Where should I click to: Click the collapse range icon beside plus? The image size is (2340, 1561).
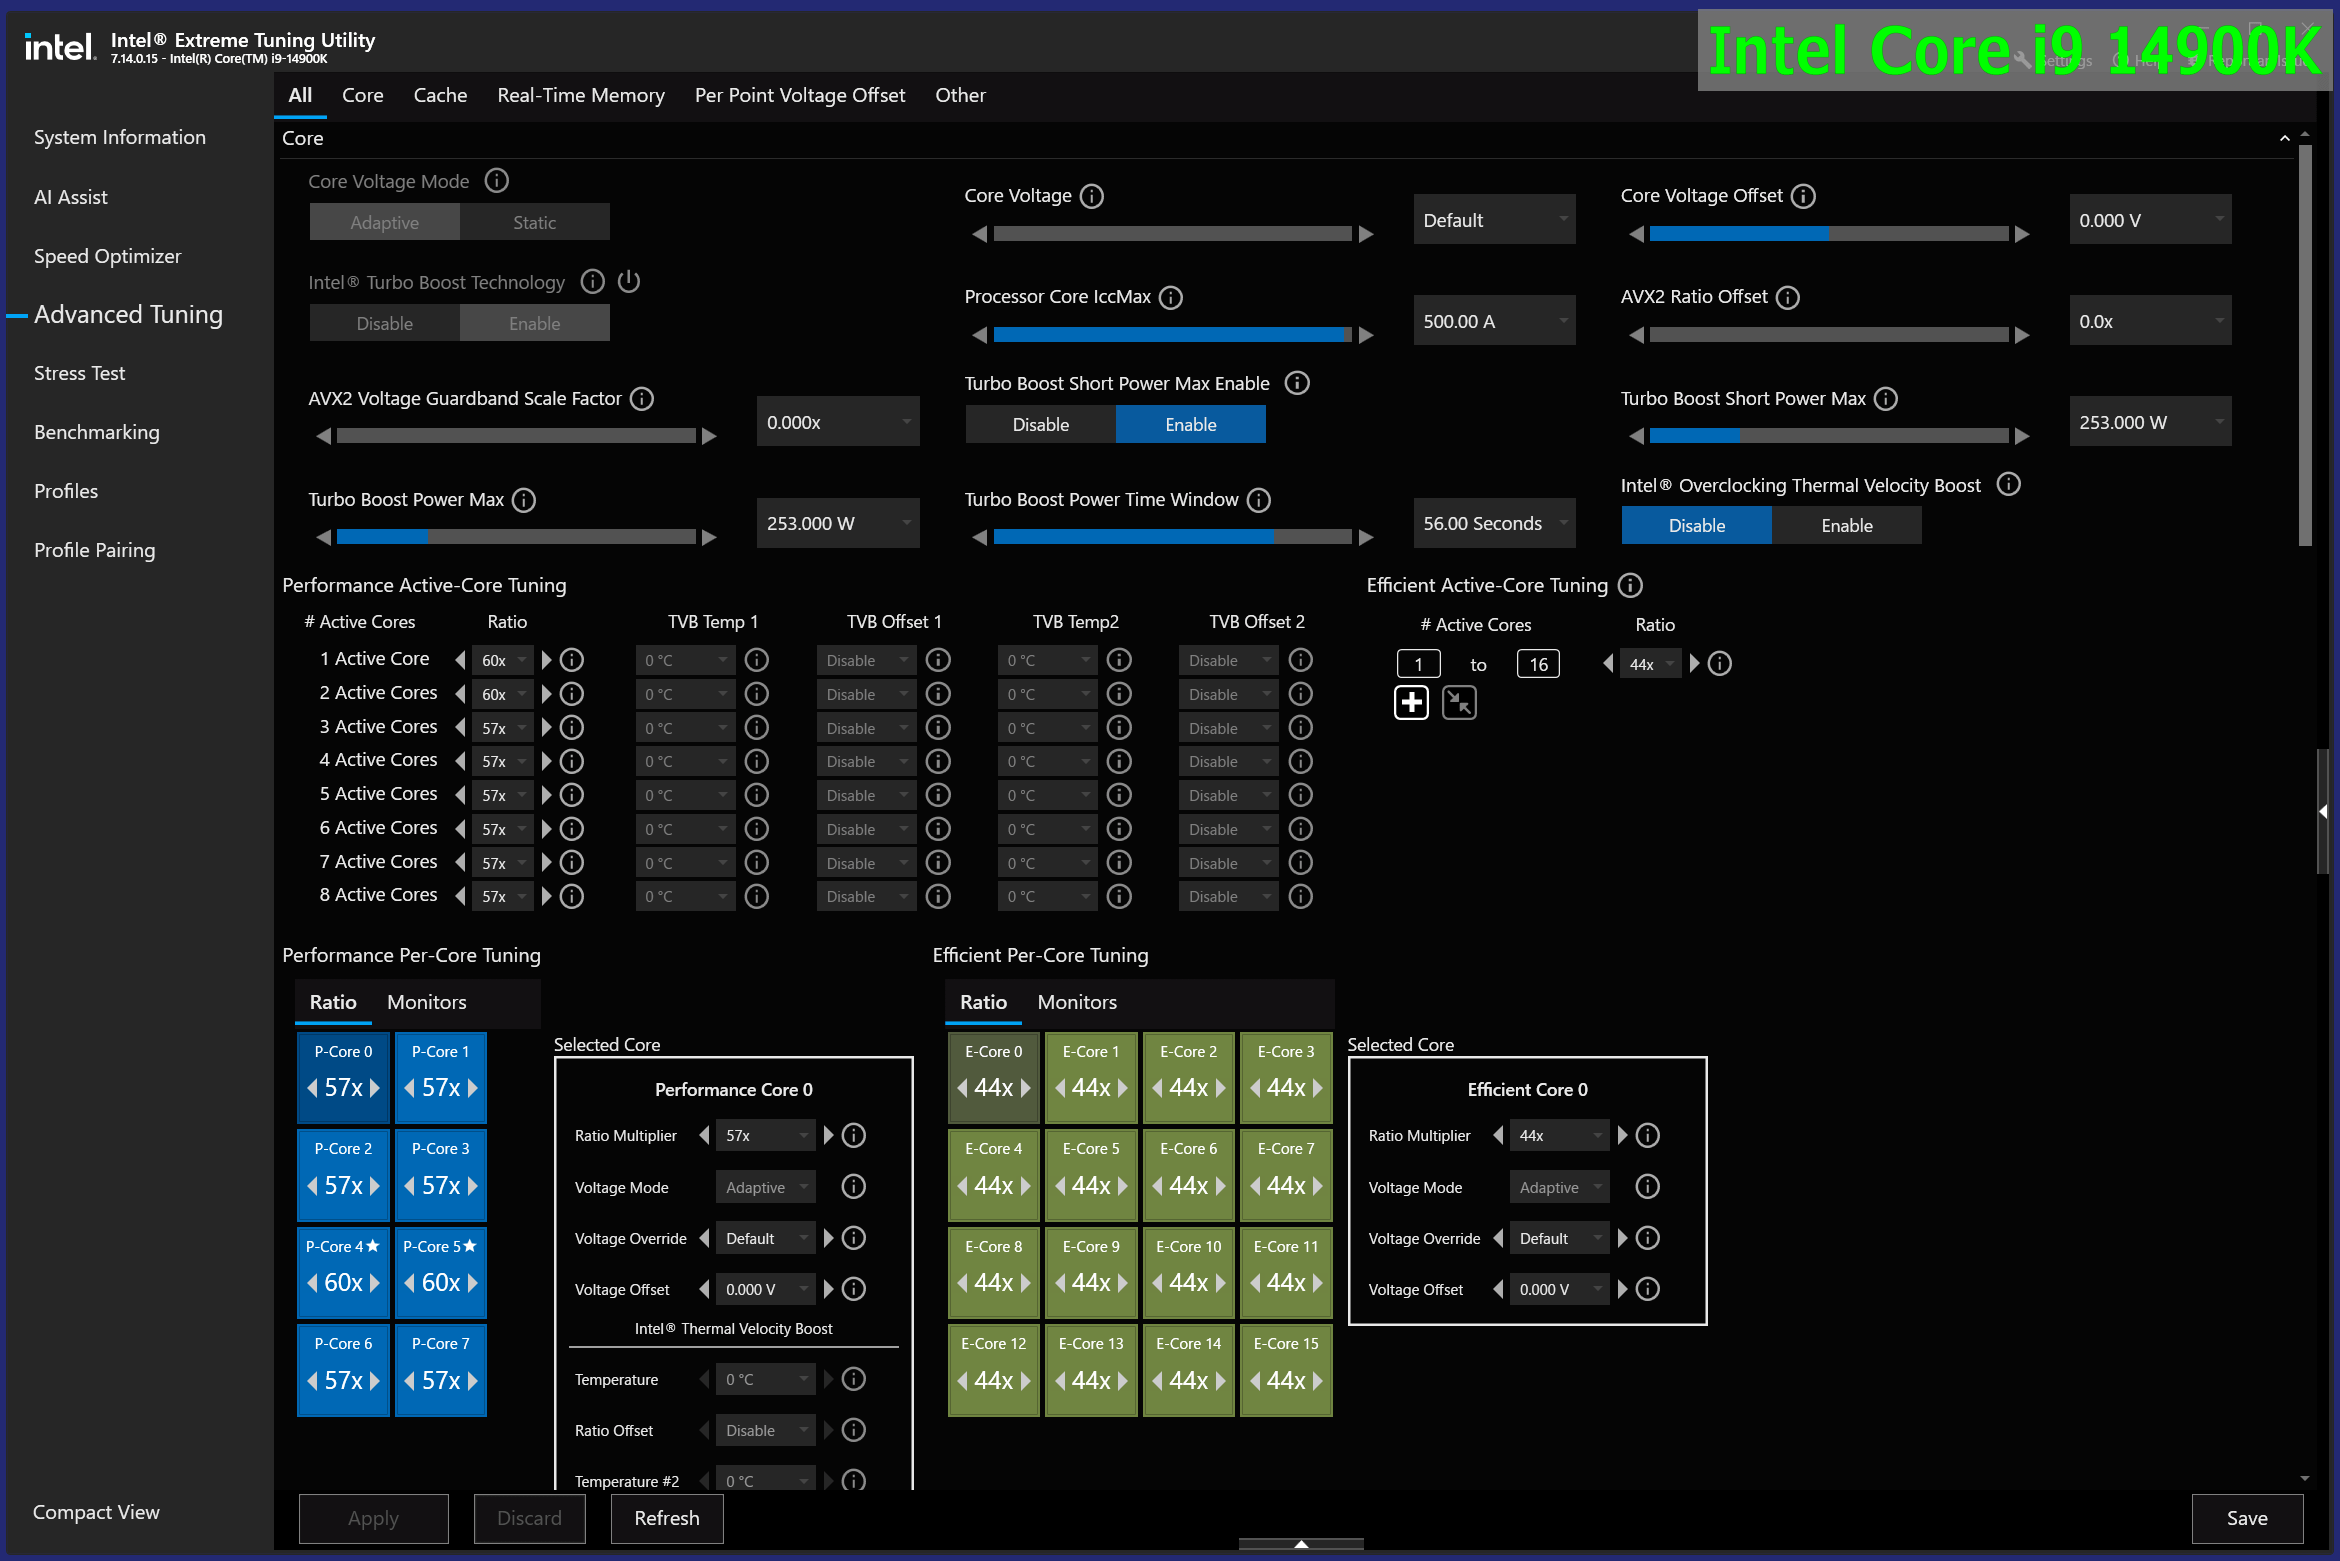point(1460,703)
